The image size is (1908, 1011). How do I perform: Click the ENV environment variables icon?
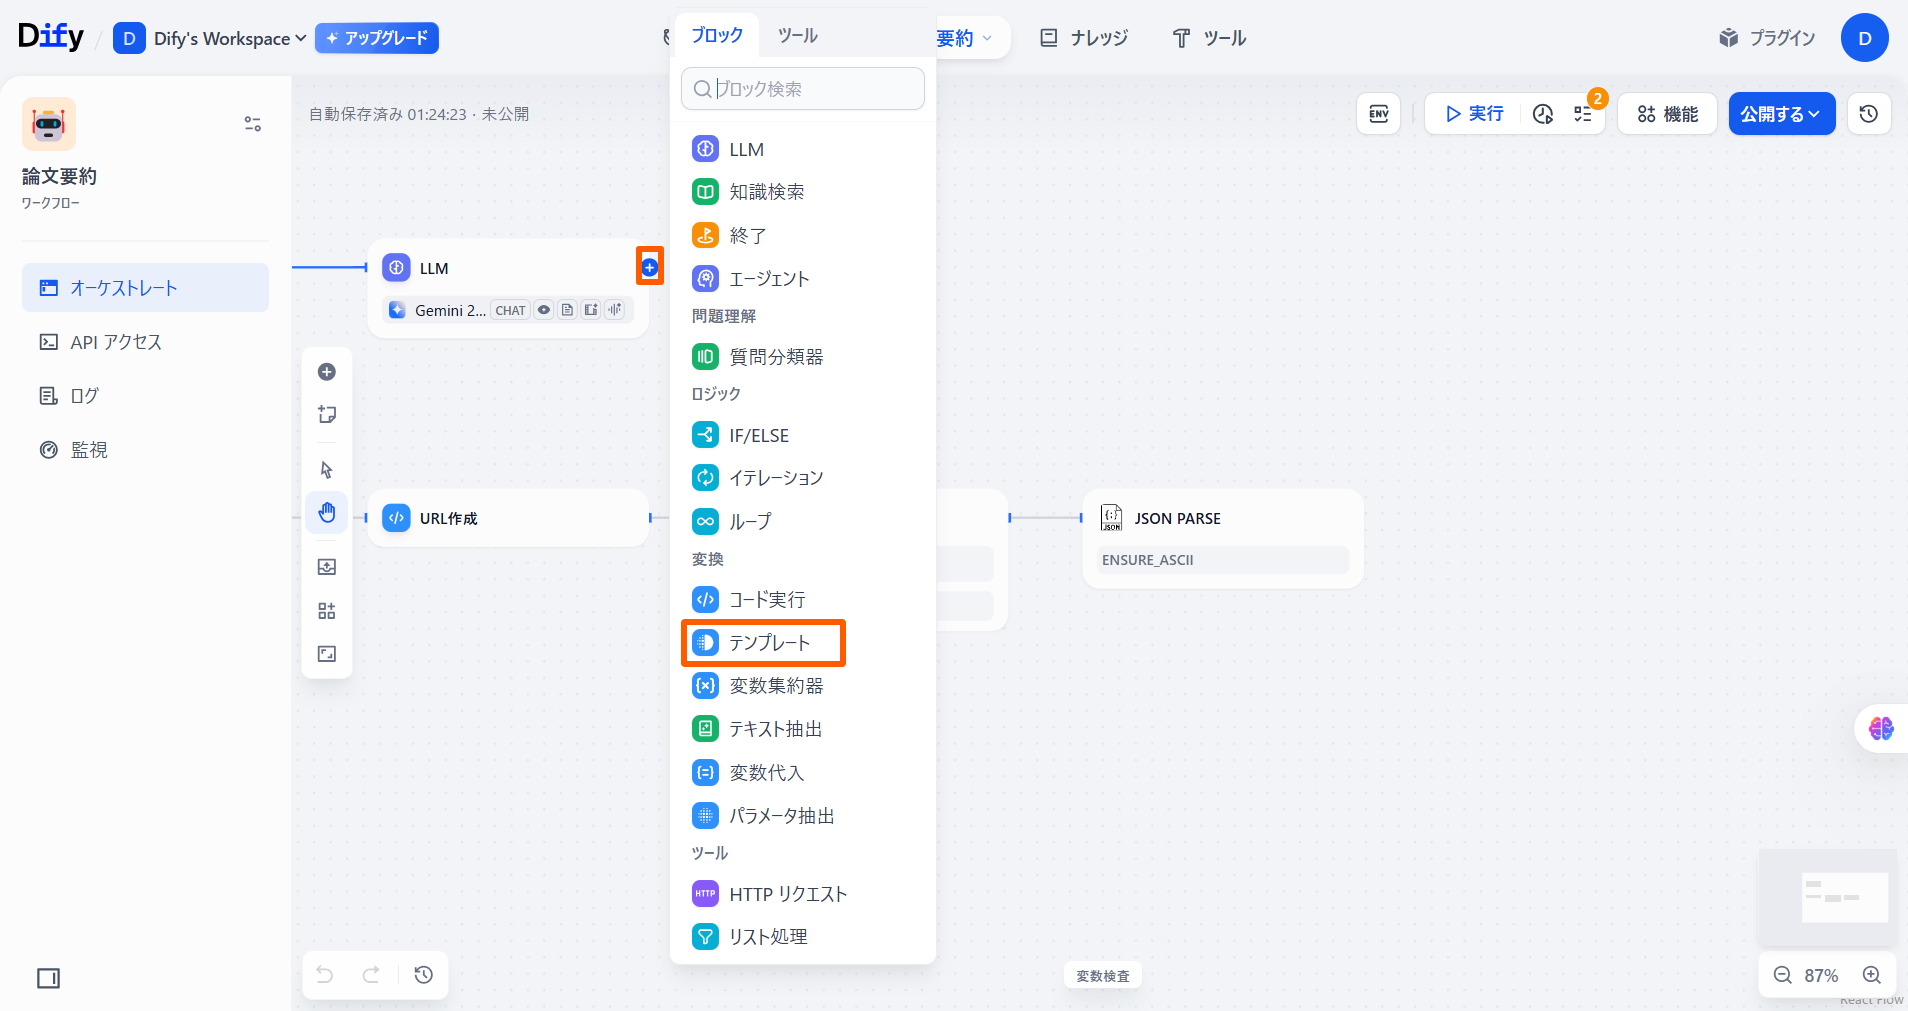coord(1378,114)
